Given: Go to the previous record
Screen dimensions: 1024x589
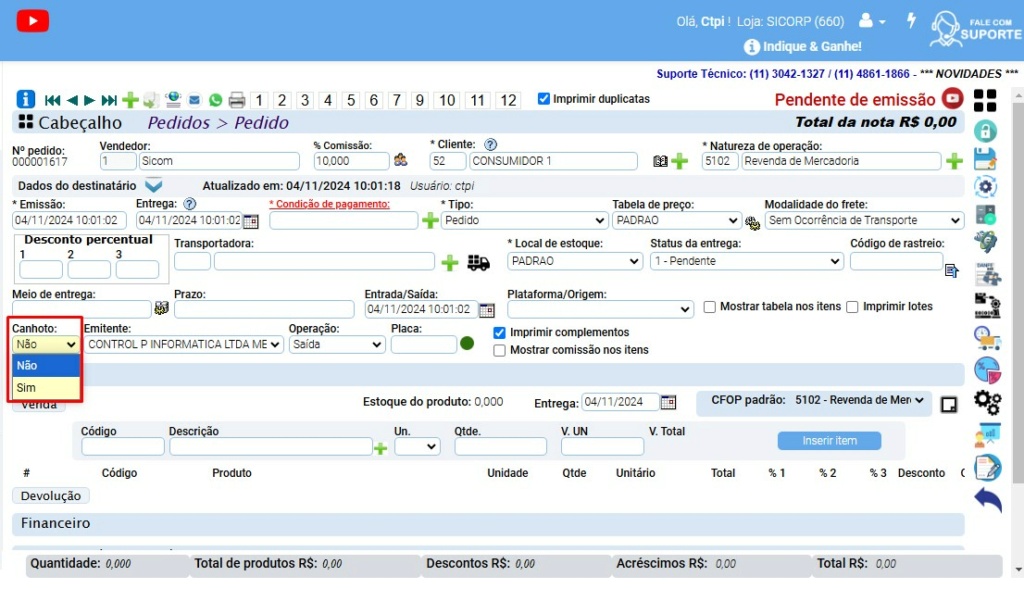Looking at the screenshot, I should pos(72,100).
